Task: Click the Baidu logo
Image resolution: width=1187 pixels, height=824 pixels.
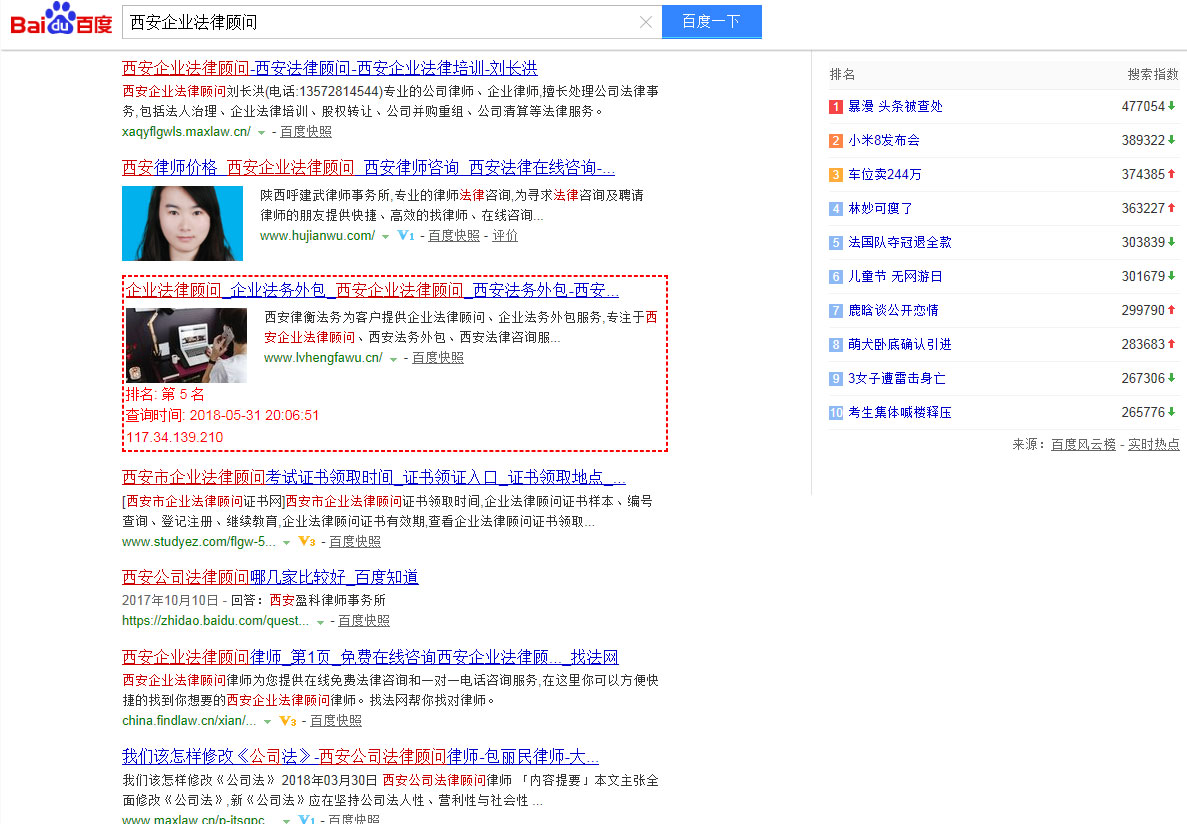Action: [x=61, y=20]
